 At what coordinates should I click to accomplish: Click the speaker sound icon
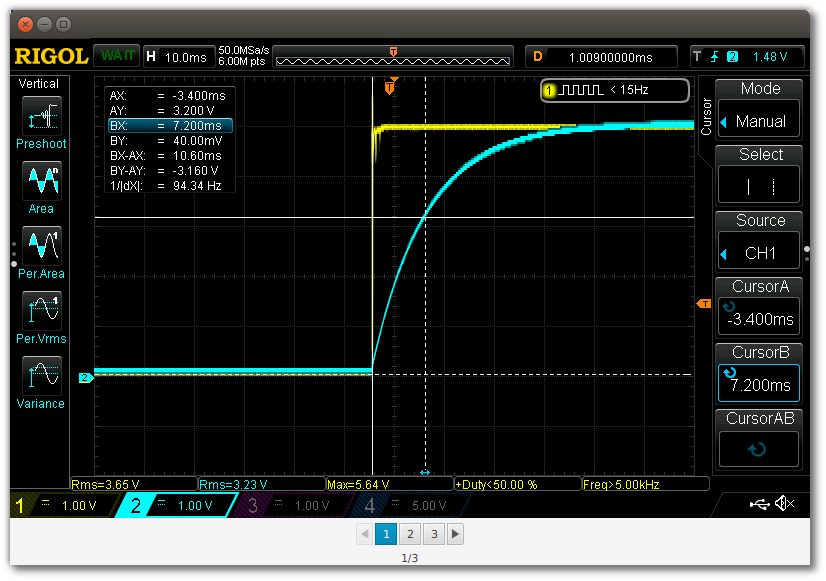click(x=785, y=505)
